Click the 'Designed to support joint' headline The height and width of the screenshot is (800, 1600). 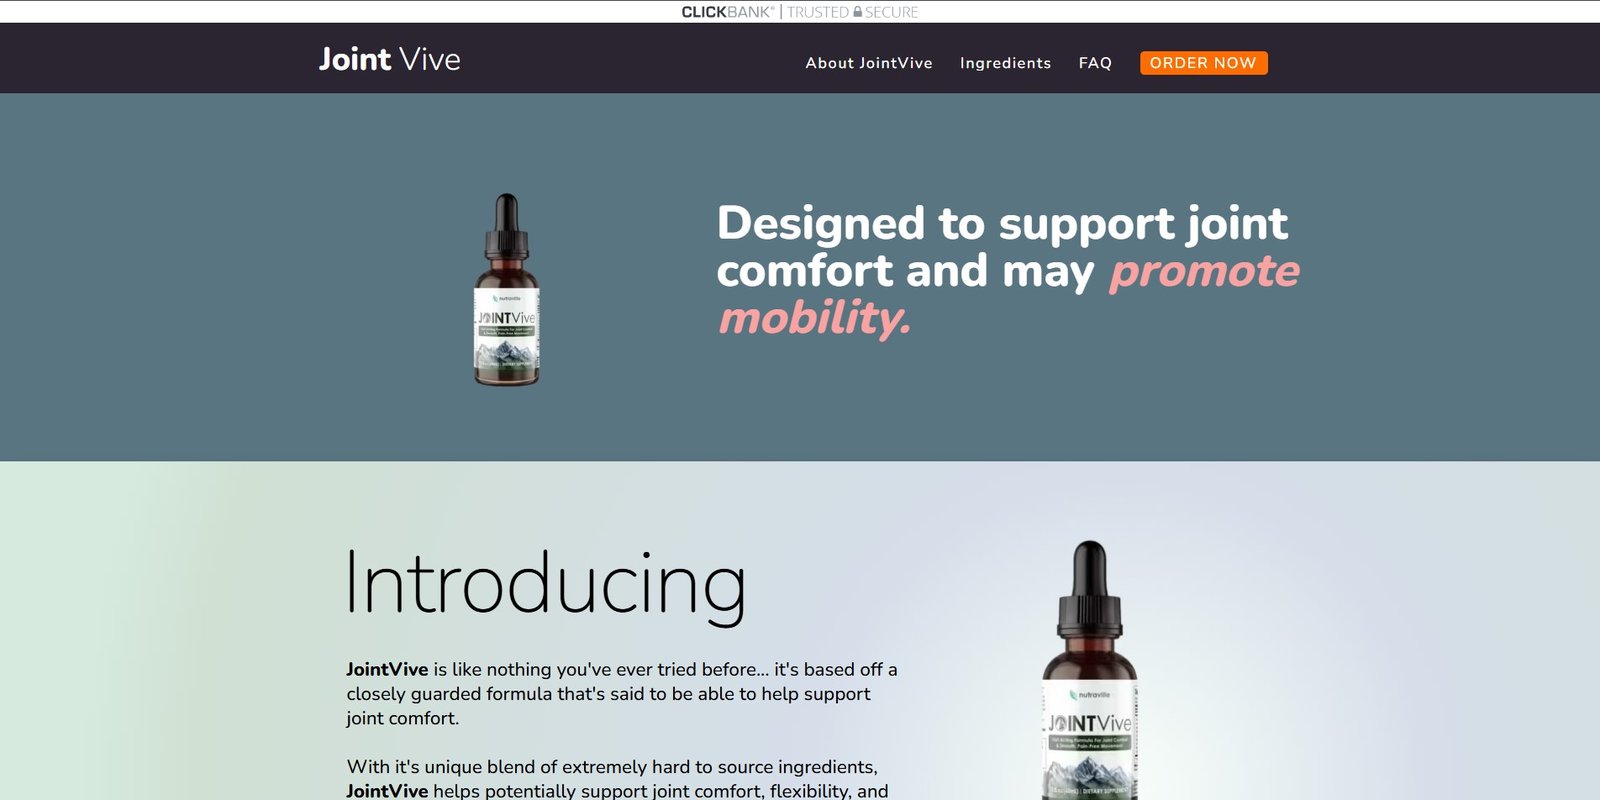point(1002,223)
